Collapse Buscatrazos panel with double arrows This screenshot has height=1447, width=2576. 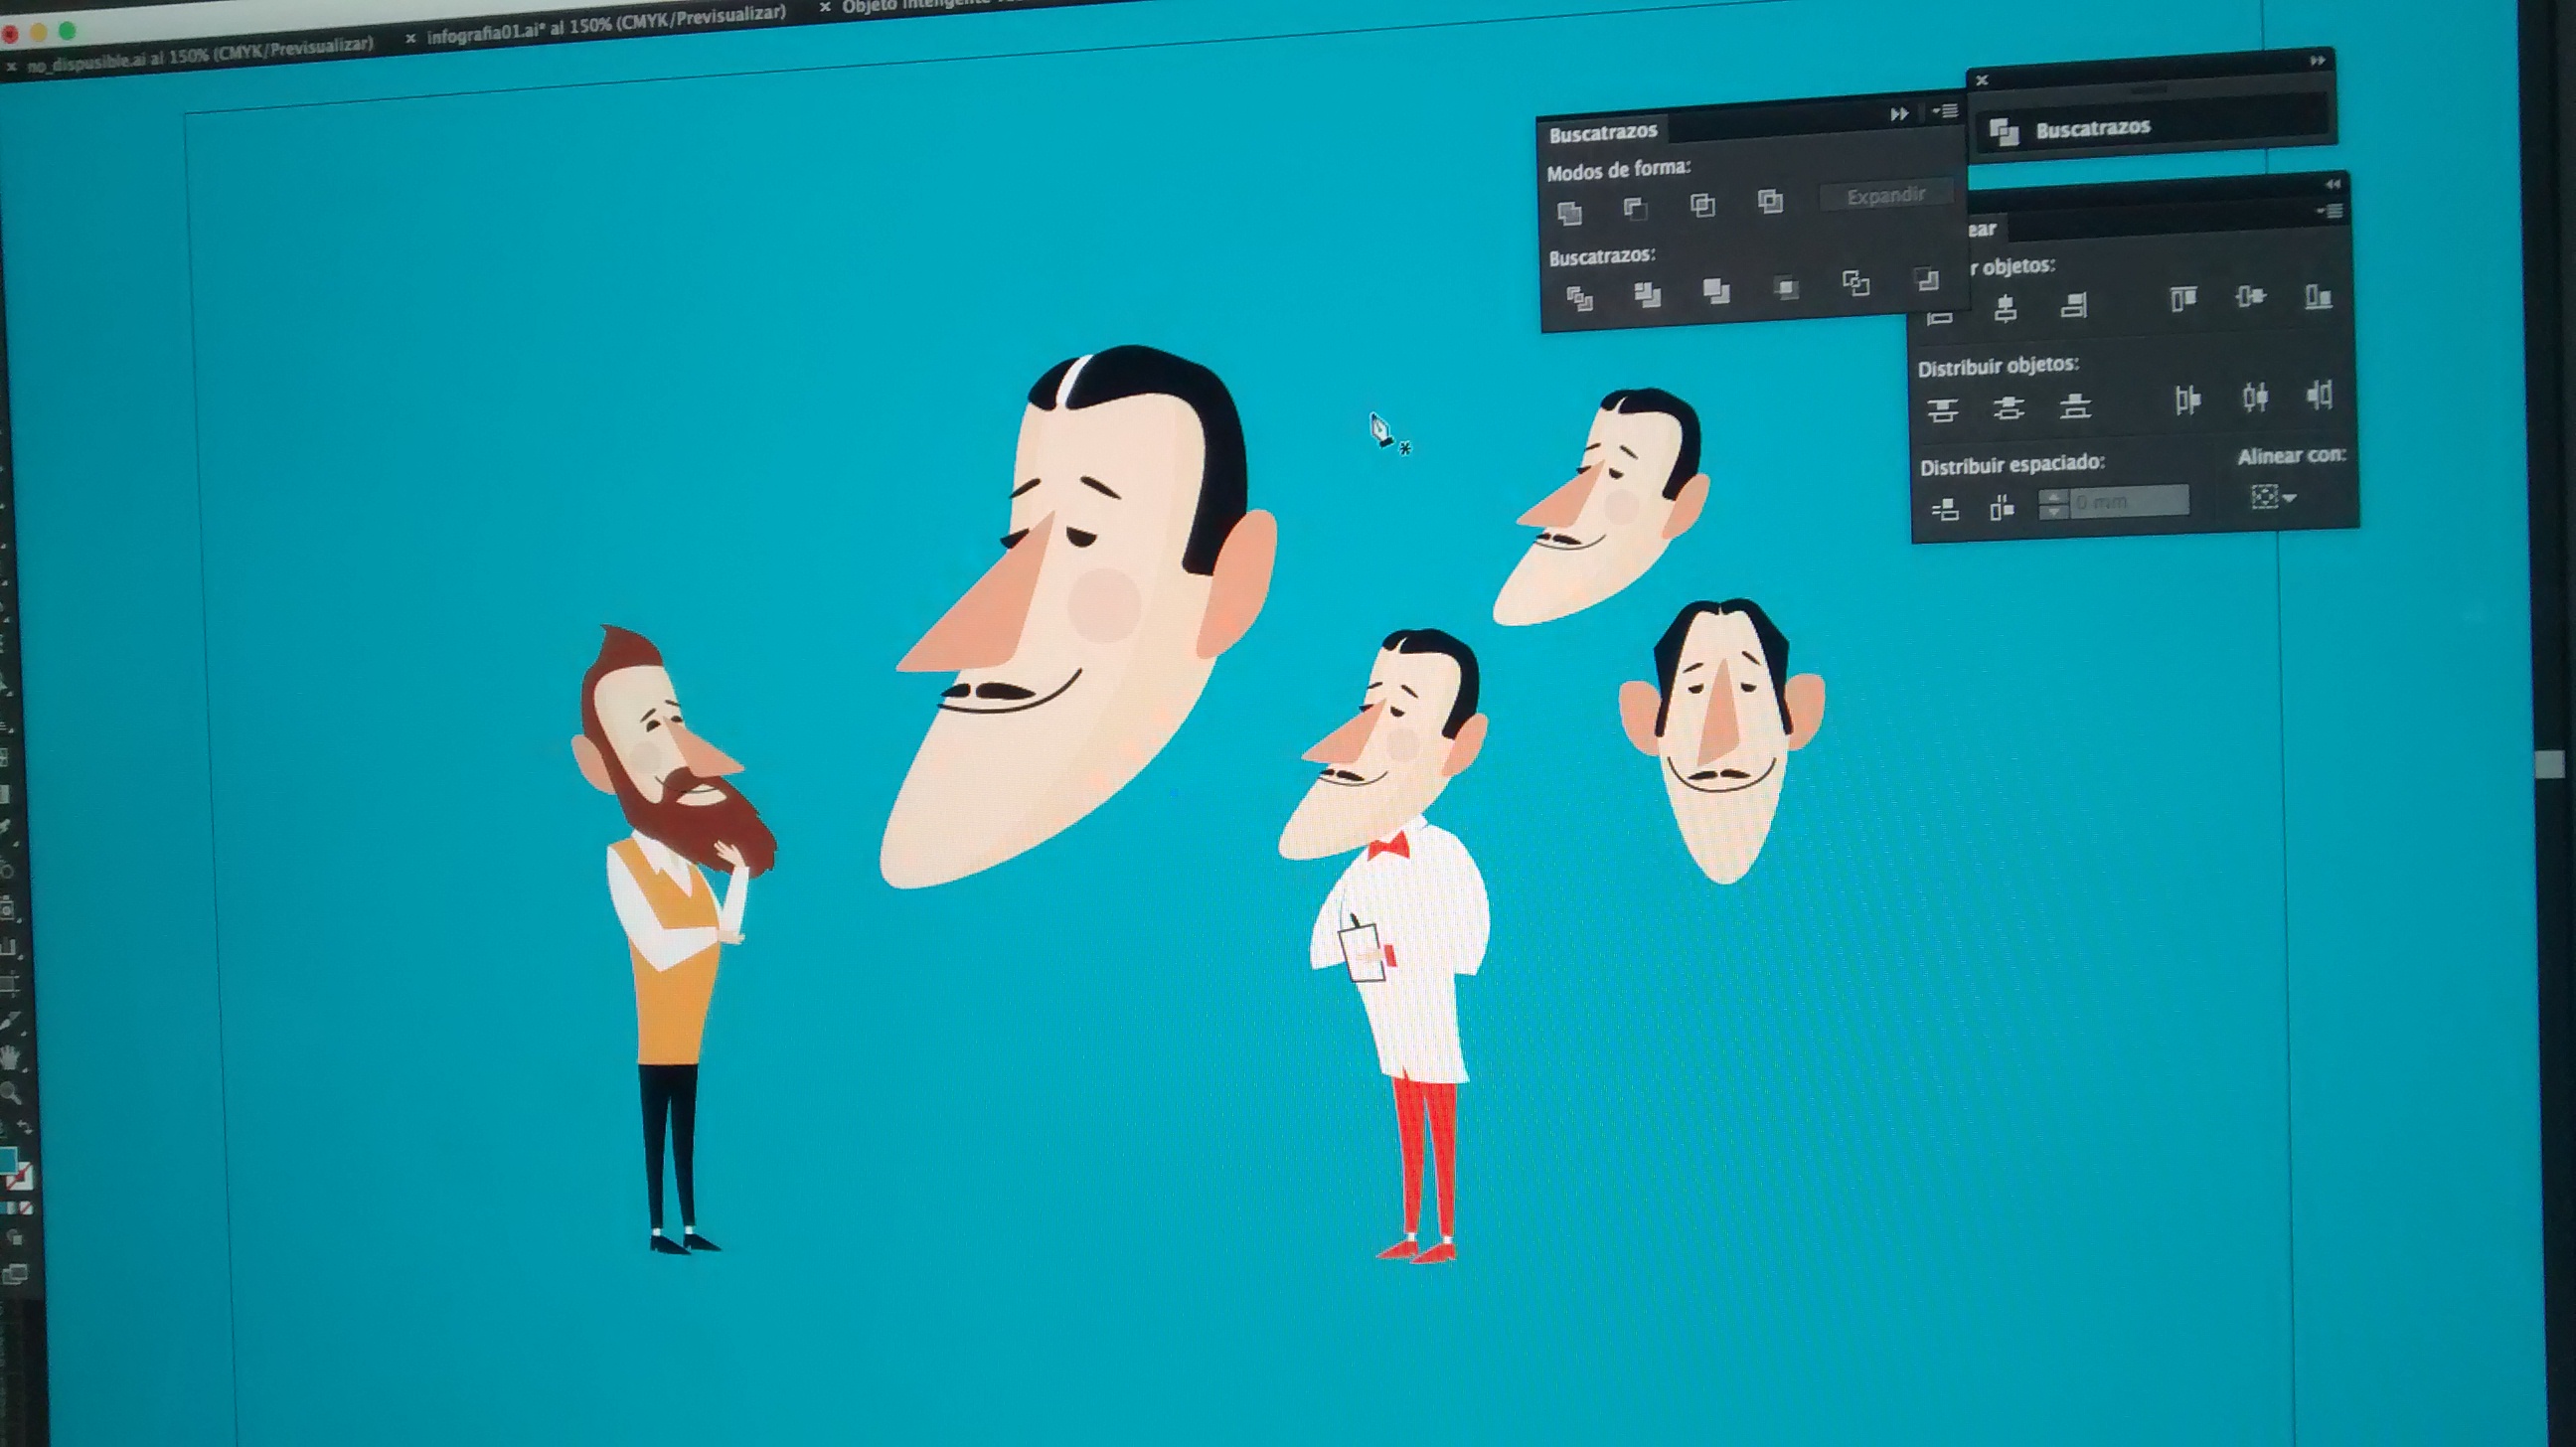click(x=1899, y=114)
